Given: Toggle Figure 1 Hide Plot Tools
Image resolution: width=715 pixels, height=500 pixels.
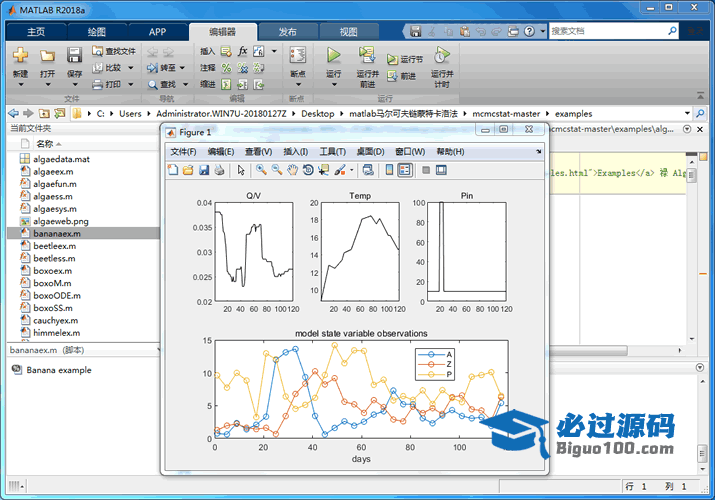Looking at the screenshot, I should click(x=426, y=170).
